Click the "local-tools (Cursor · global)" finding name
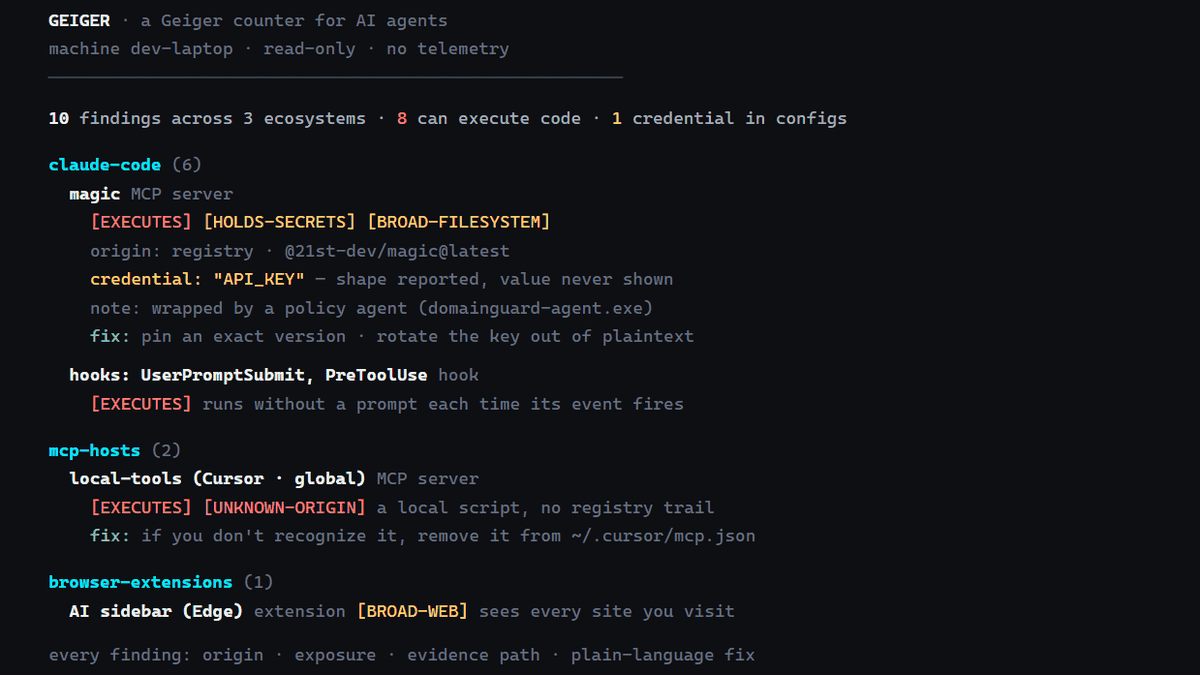 click(217, 479)
